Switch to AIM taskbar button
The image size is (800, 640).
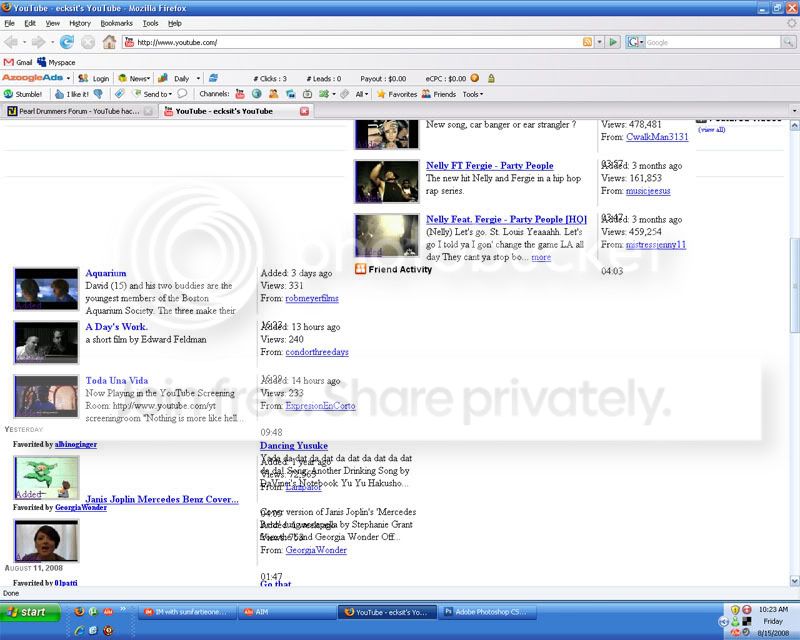coord(287,612)
